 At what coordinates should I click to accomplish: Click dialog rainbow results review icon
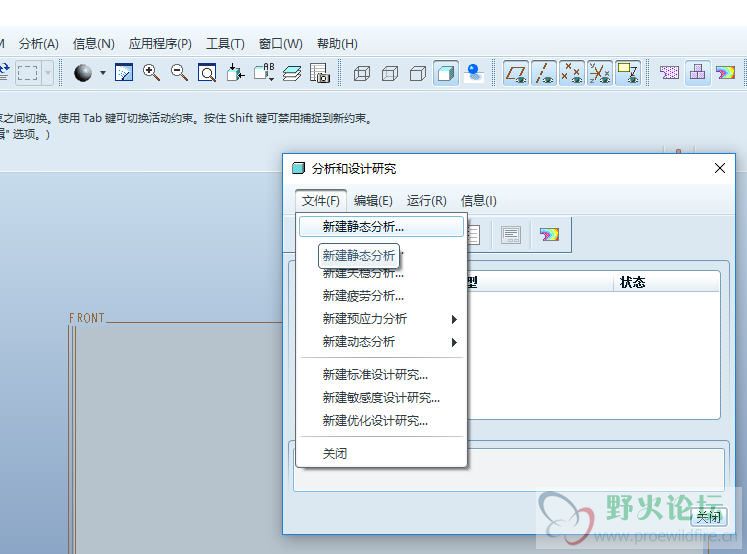pyautogui.click(x=549, y=234)
